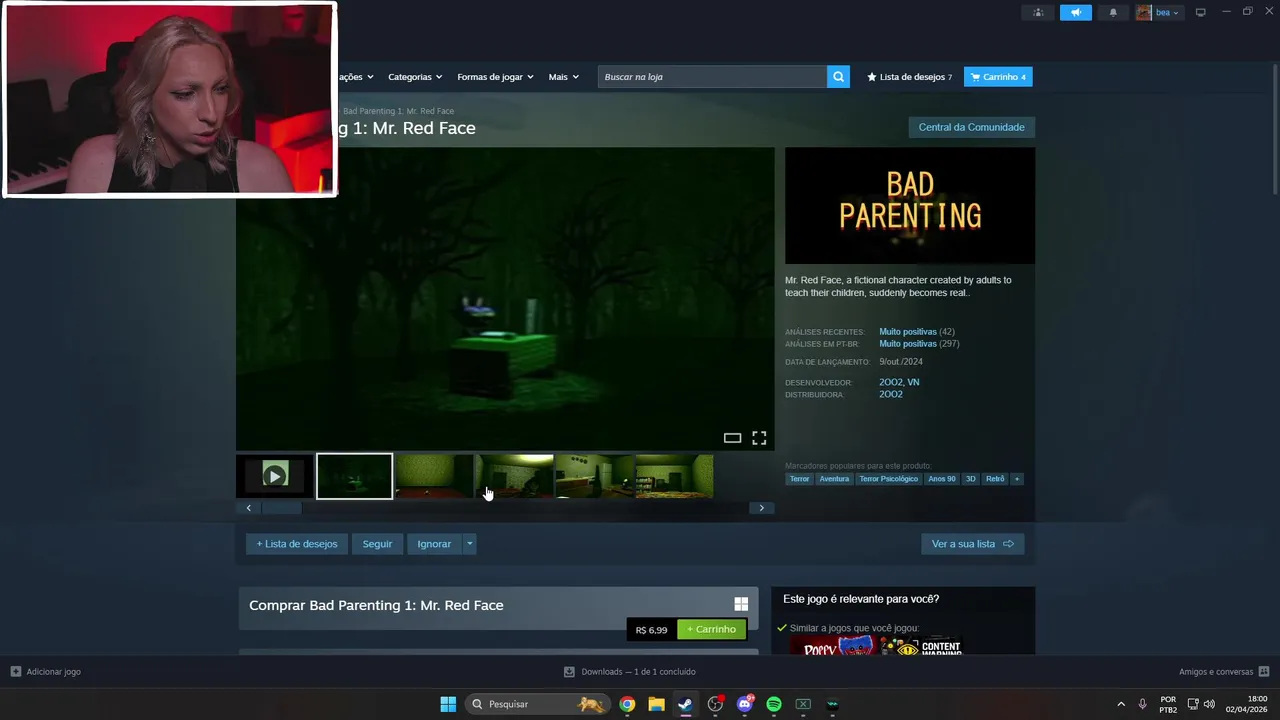The image size is (1280, 720).
Task: Open Steam notifications bell
Action: tap(1113, 13)
